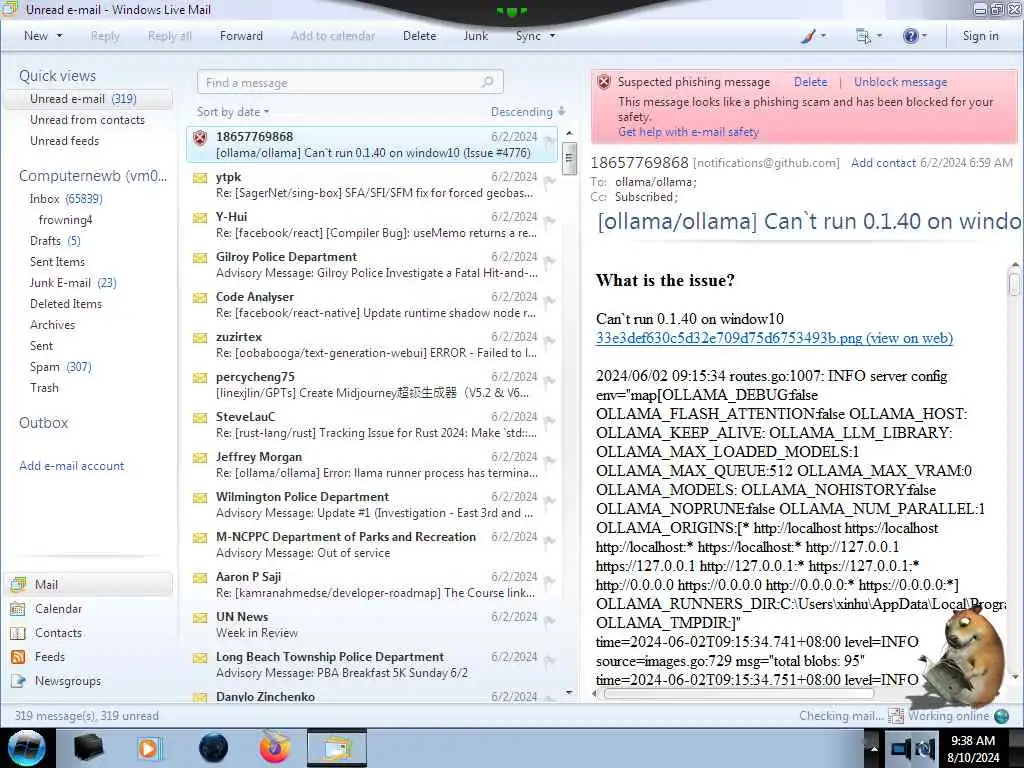
Task: Click the envelope icon beside UN News
Action: click(x=200, y=617)
